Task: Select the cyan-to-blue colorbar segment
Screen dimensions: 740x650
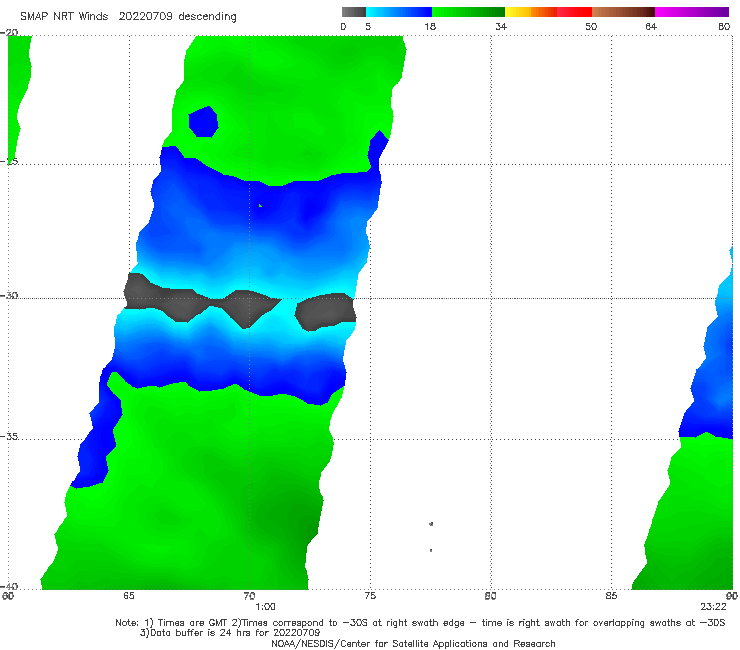Action: point(399,12)
